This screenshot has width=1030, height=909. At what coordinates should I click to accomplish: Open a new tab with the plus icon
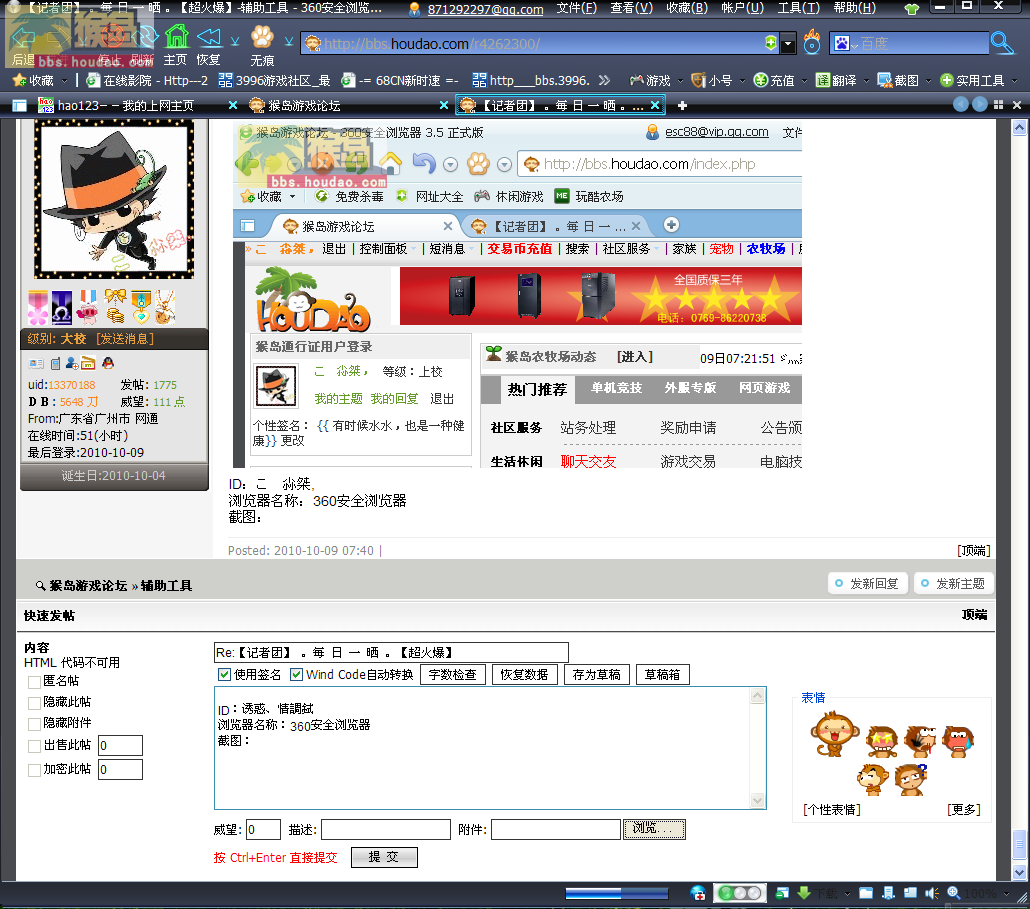683,105
